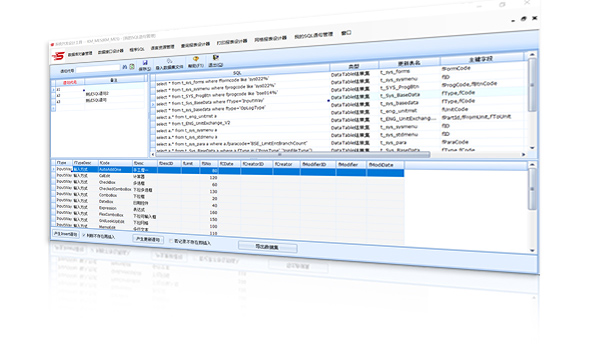Enable the unchecked checkbox beside update statement button
This screenshot has height=360, width=600.
pyautogui.click(x=171, y=241)
